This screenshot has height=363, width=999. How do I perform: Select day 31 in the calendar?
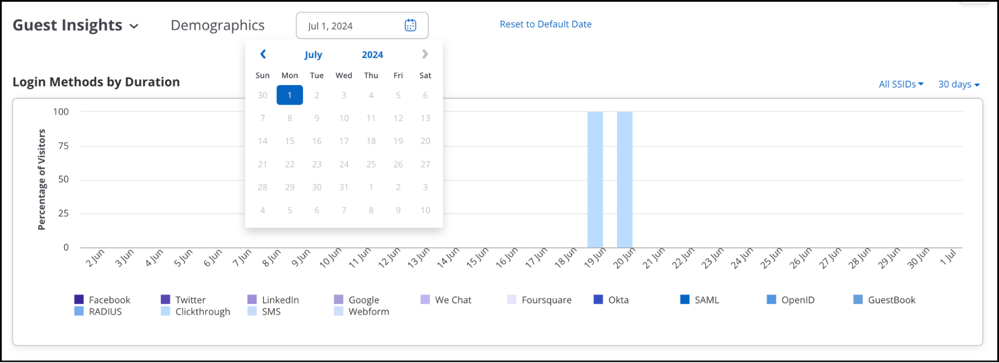tap(344, 187)
